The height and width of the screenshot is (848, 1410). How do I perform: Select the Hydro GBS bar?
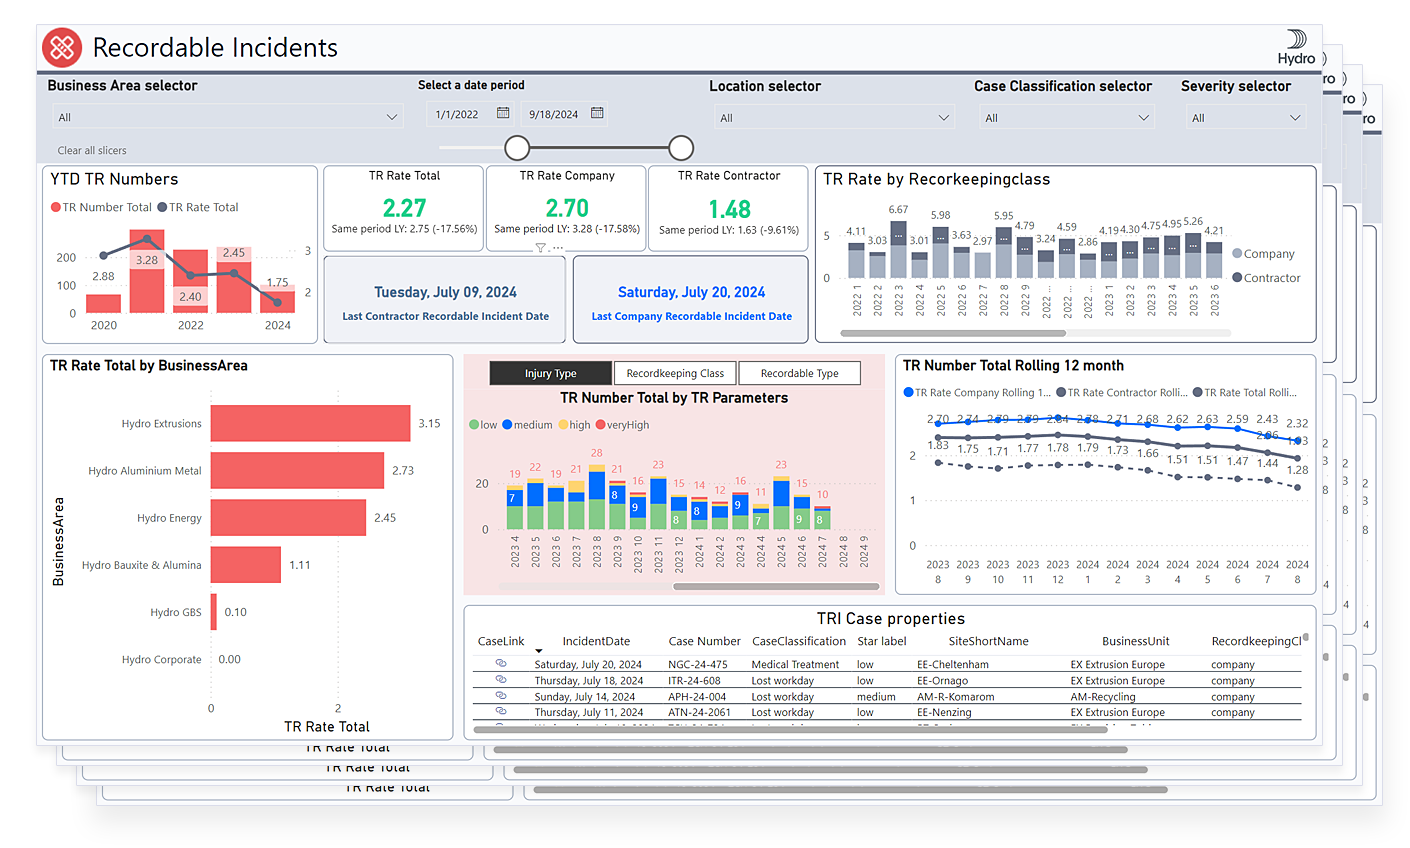(214, 612)
